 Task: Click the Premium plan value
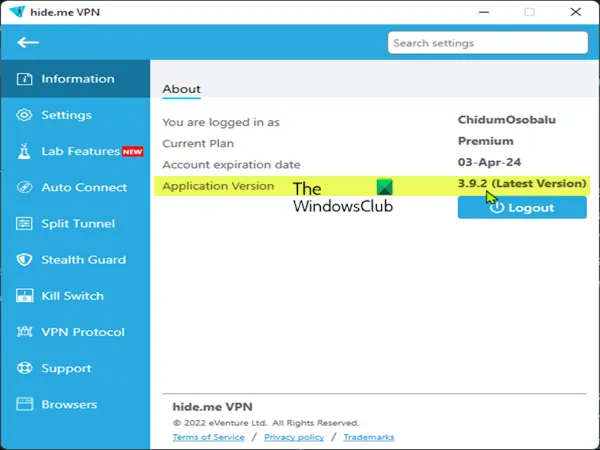click(486, 141)
